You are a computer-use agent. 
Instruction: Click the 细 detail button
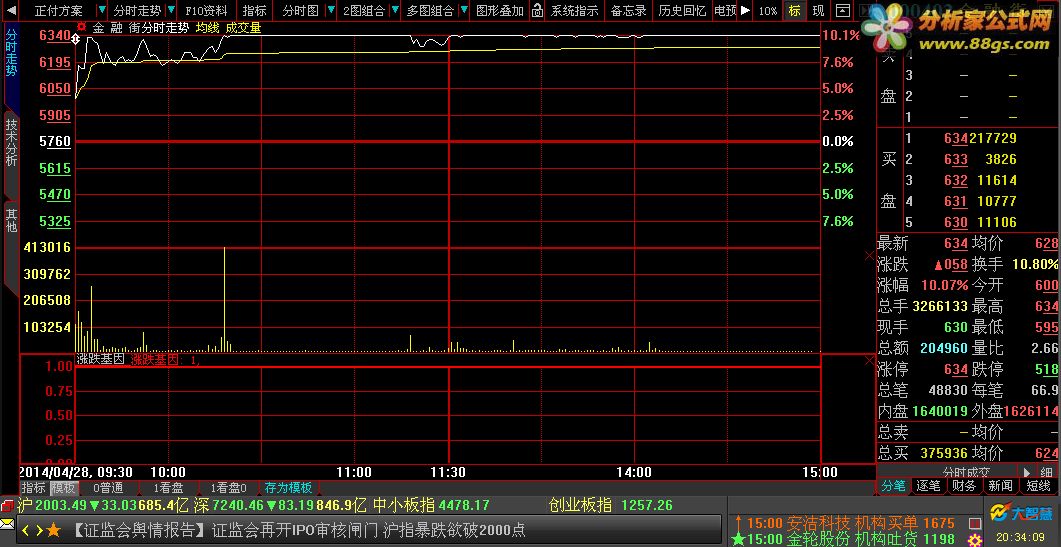coord(1046,472)
